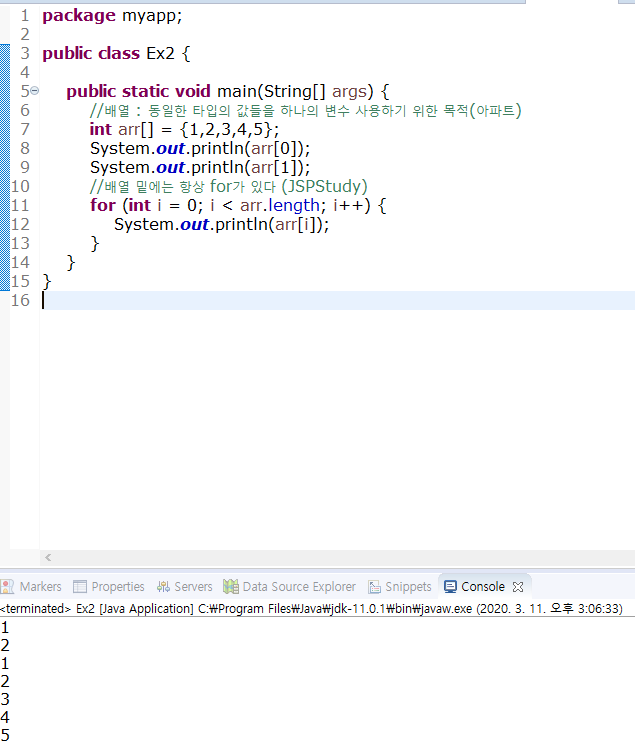
Task: Click the for loop header line
Action: [238, 205]
